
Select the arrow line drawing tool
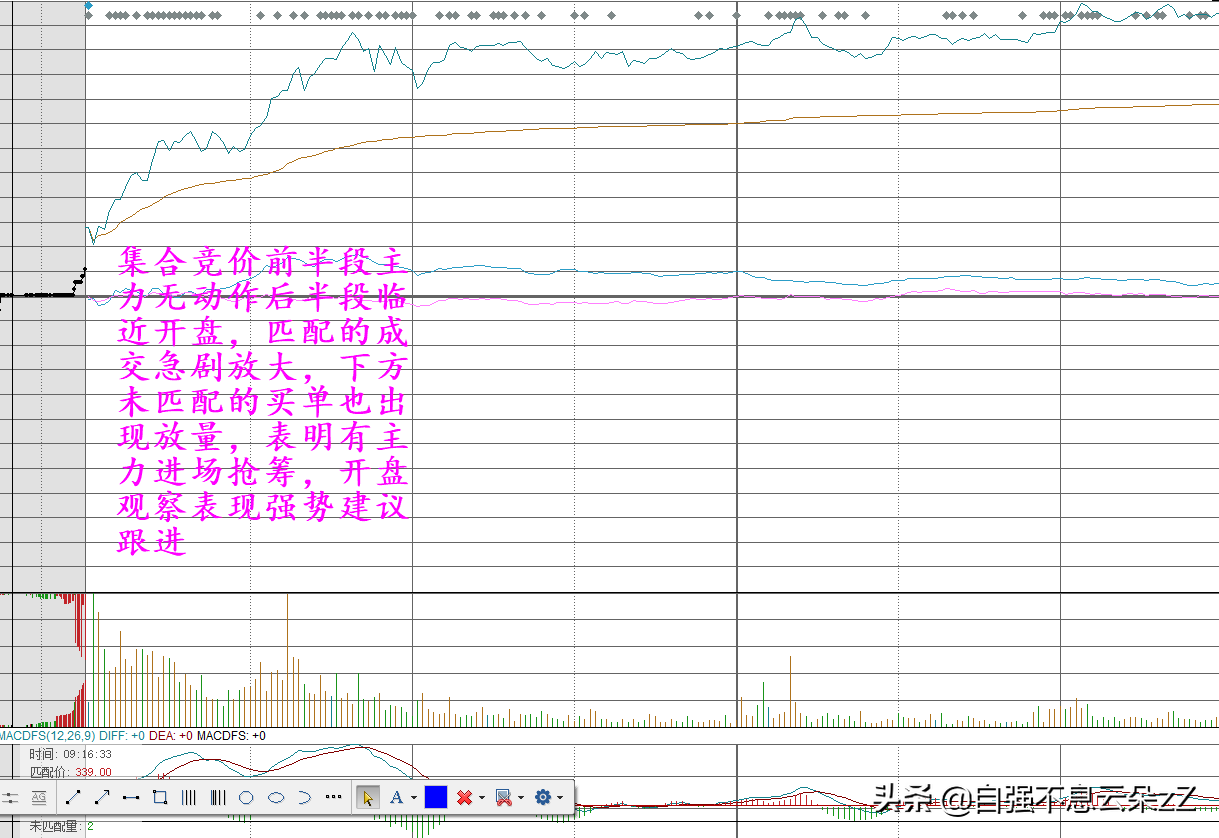[102, 797]
